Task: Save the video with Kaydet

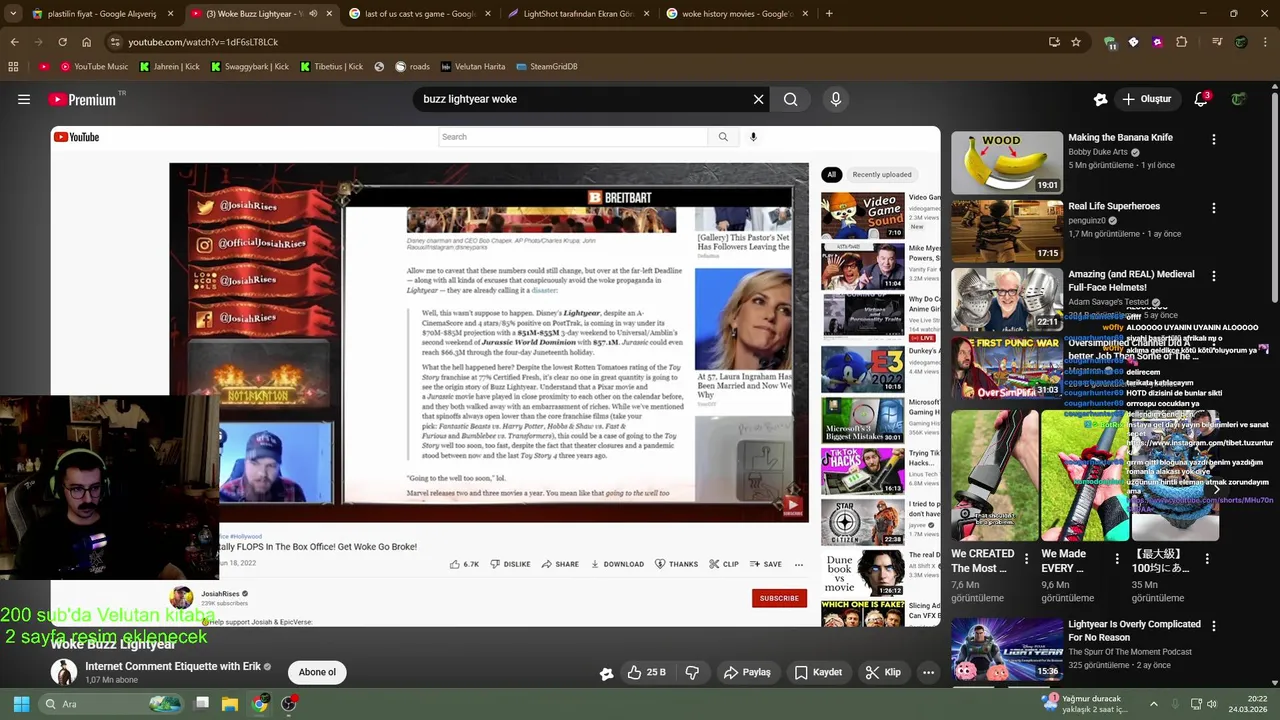Action: click(818, 672)
